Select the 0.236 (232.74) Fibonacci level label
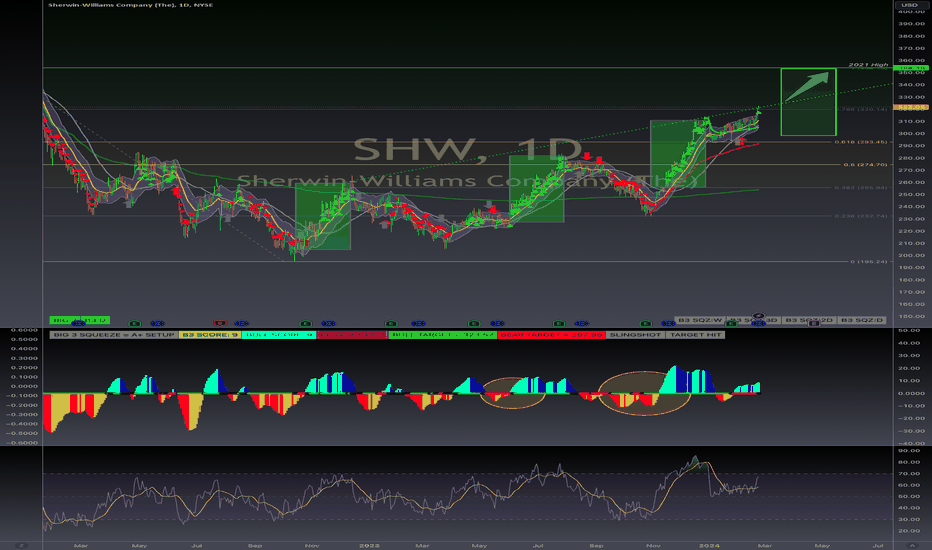932x550 pixels. click(861, 216)
